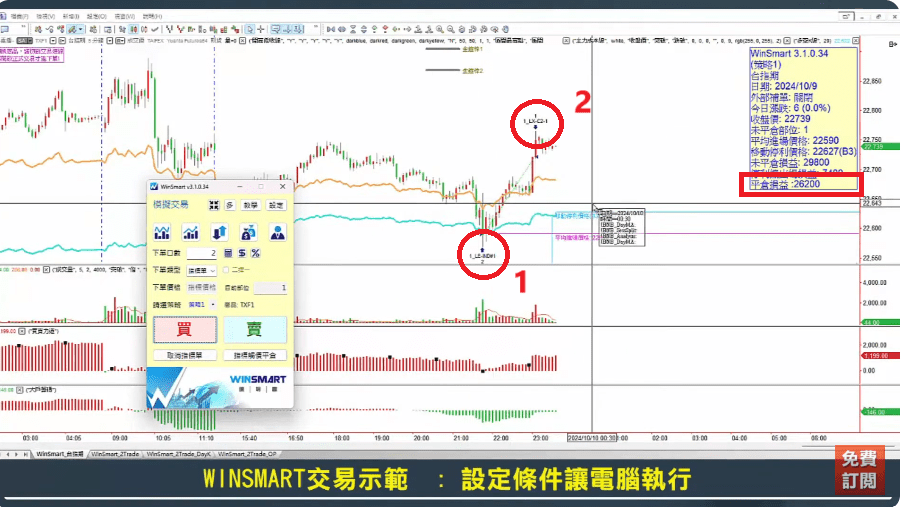
Task: Click the dollar sign icon beside order quantity
Action: [242, 253]
